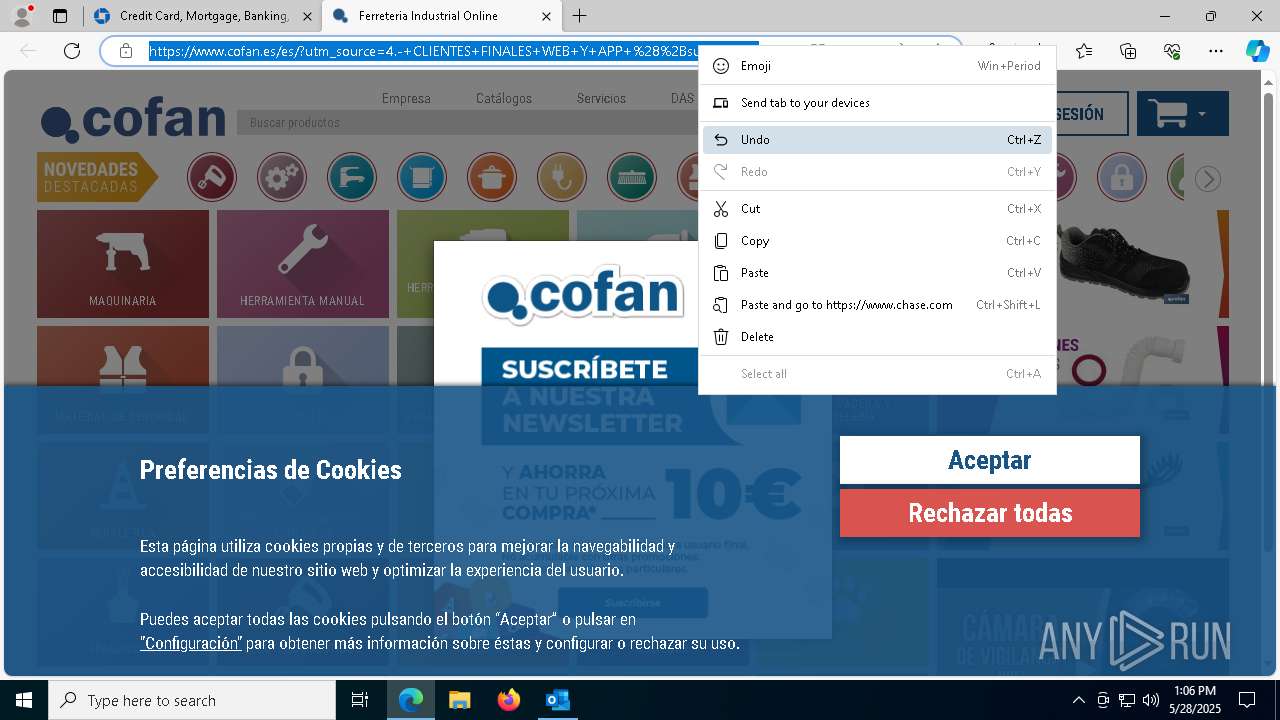Select the orange cooking pot category icon
1280x720 pixels.
[x=492, y=178]
